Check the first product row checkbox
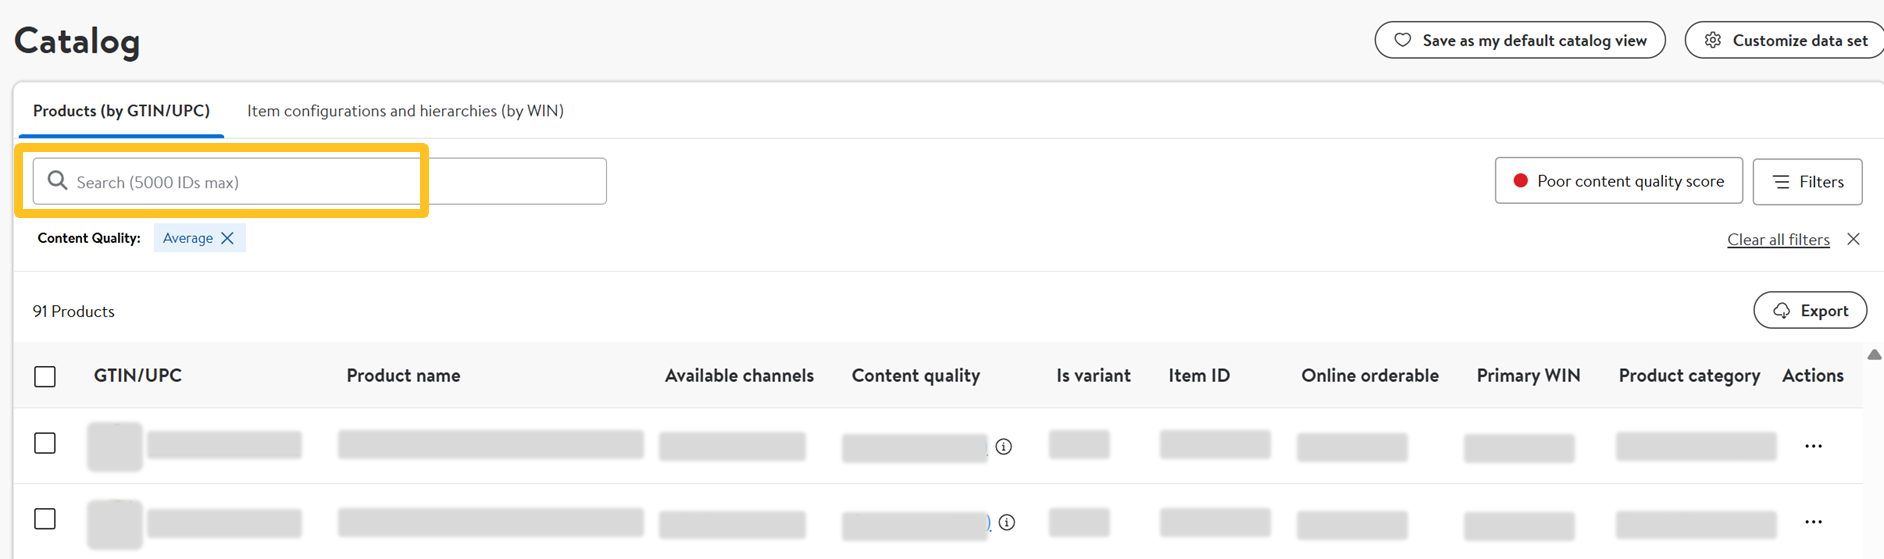The image size is (1884, 559). (45, 443)
